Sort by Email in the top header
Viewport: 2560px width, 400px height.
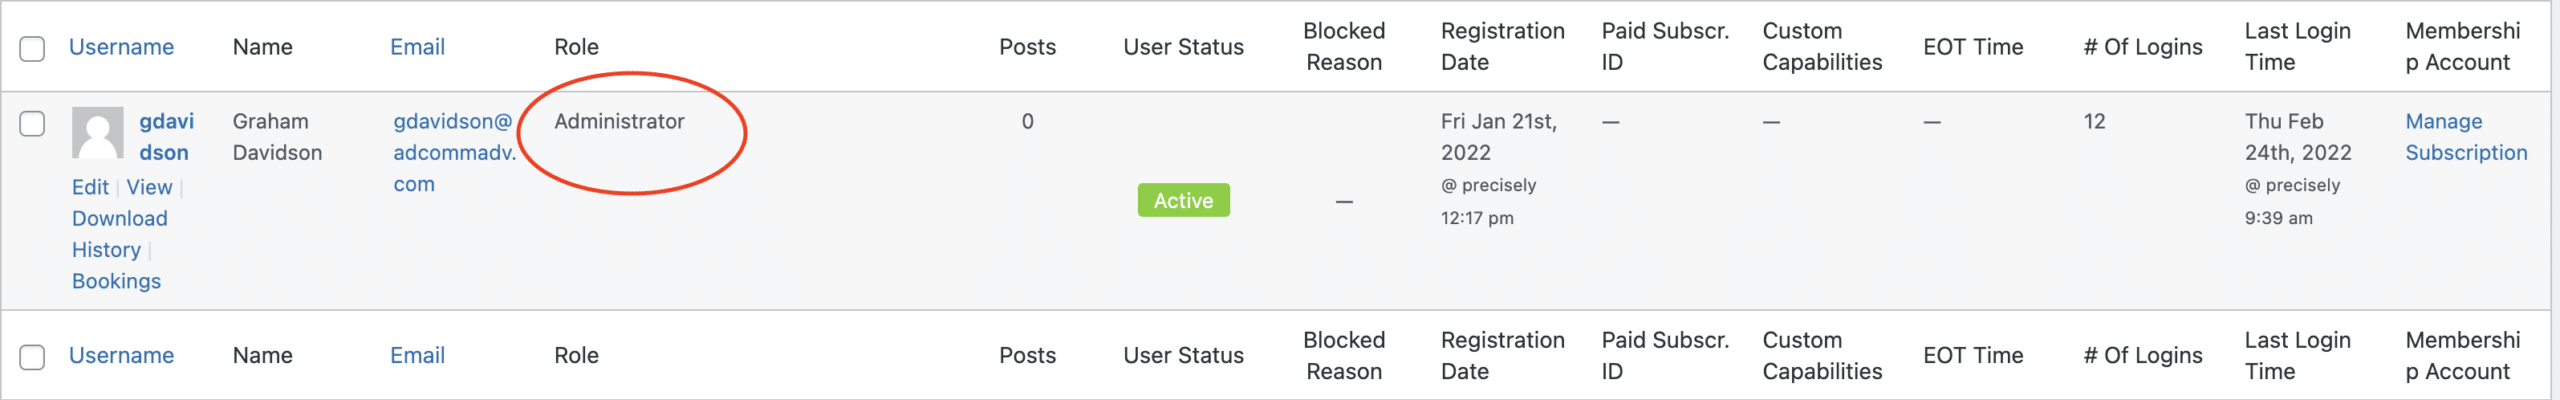(x=417, y=47)
